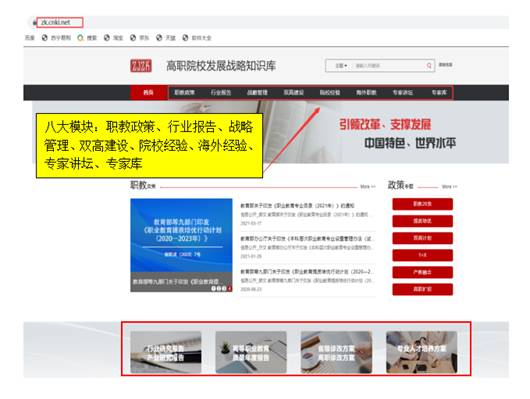Image resolution: width=530 pixels, height=399 pixels.
Task: Open the 双高建设 navigation tab
Action: pos(293,92)
